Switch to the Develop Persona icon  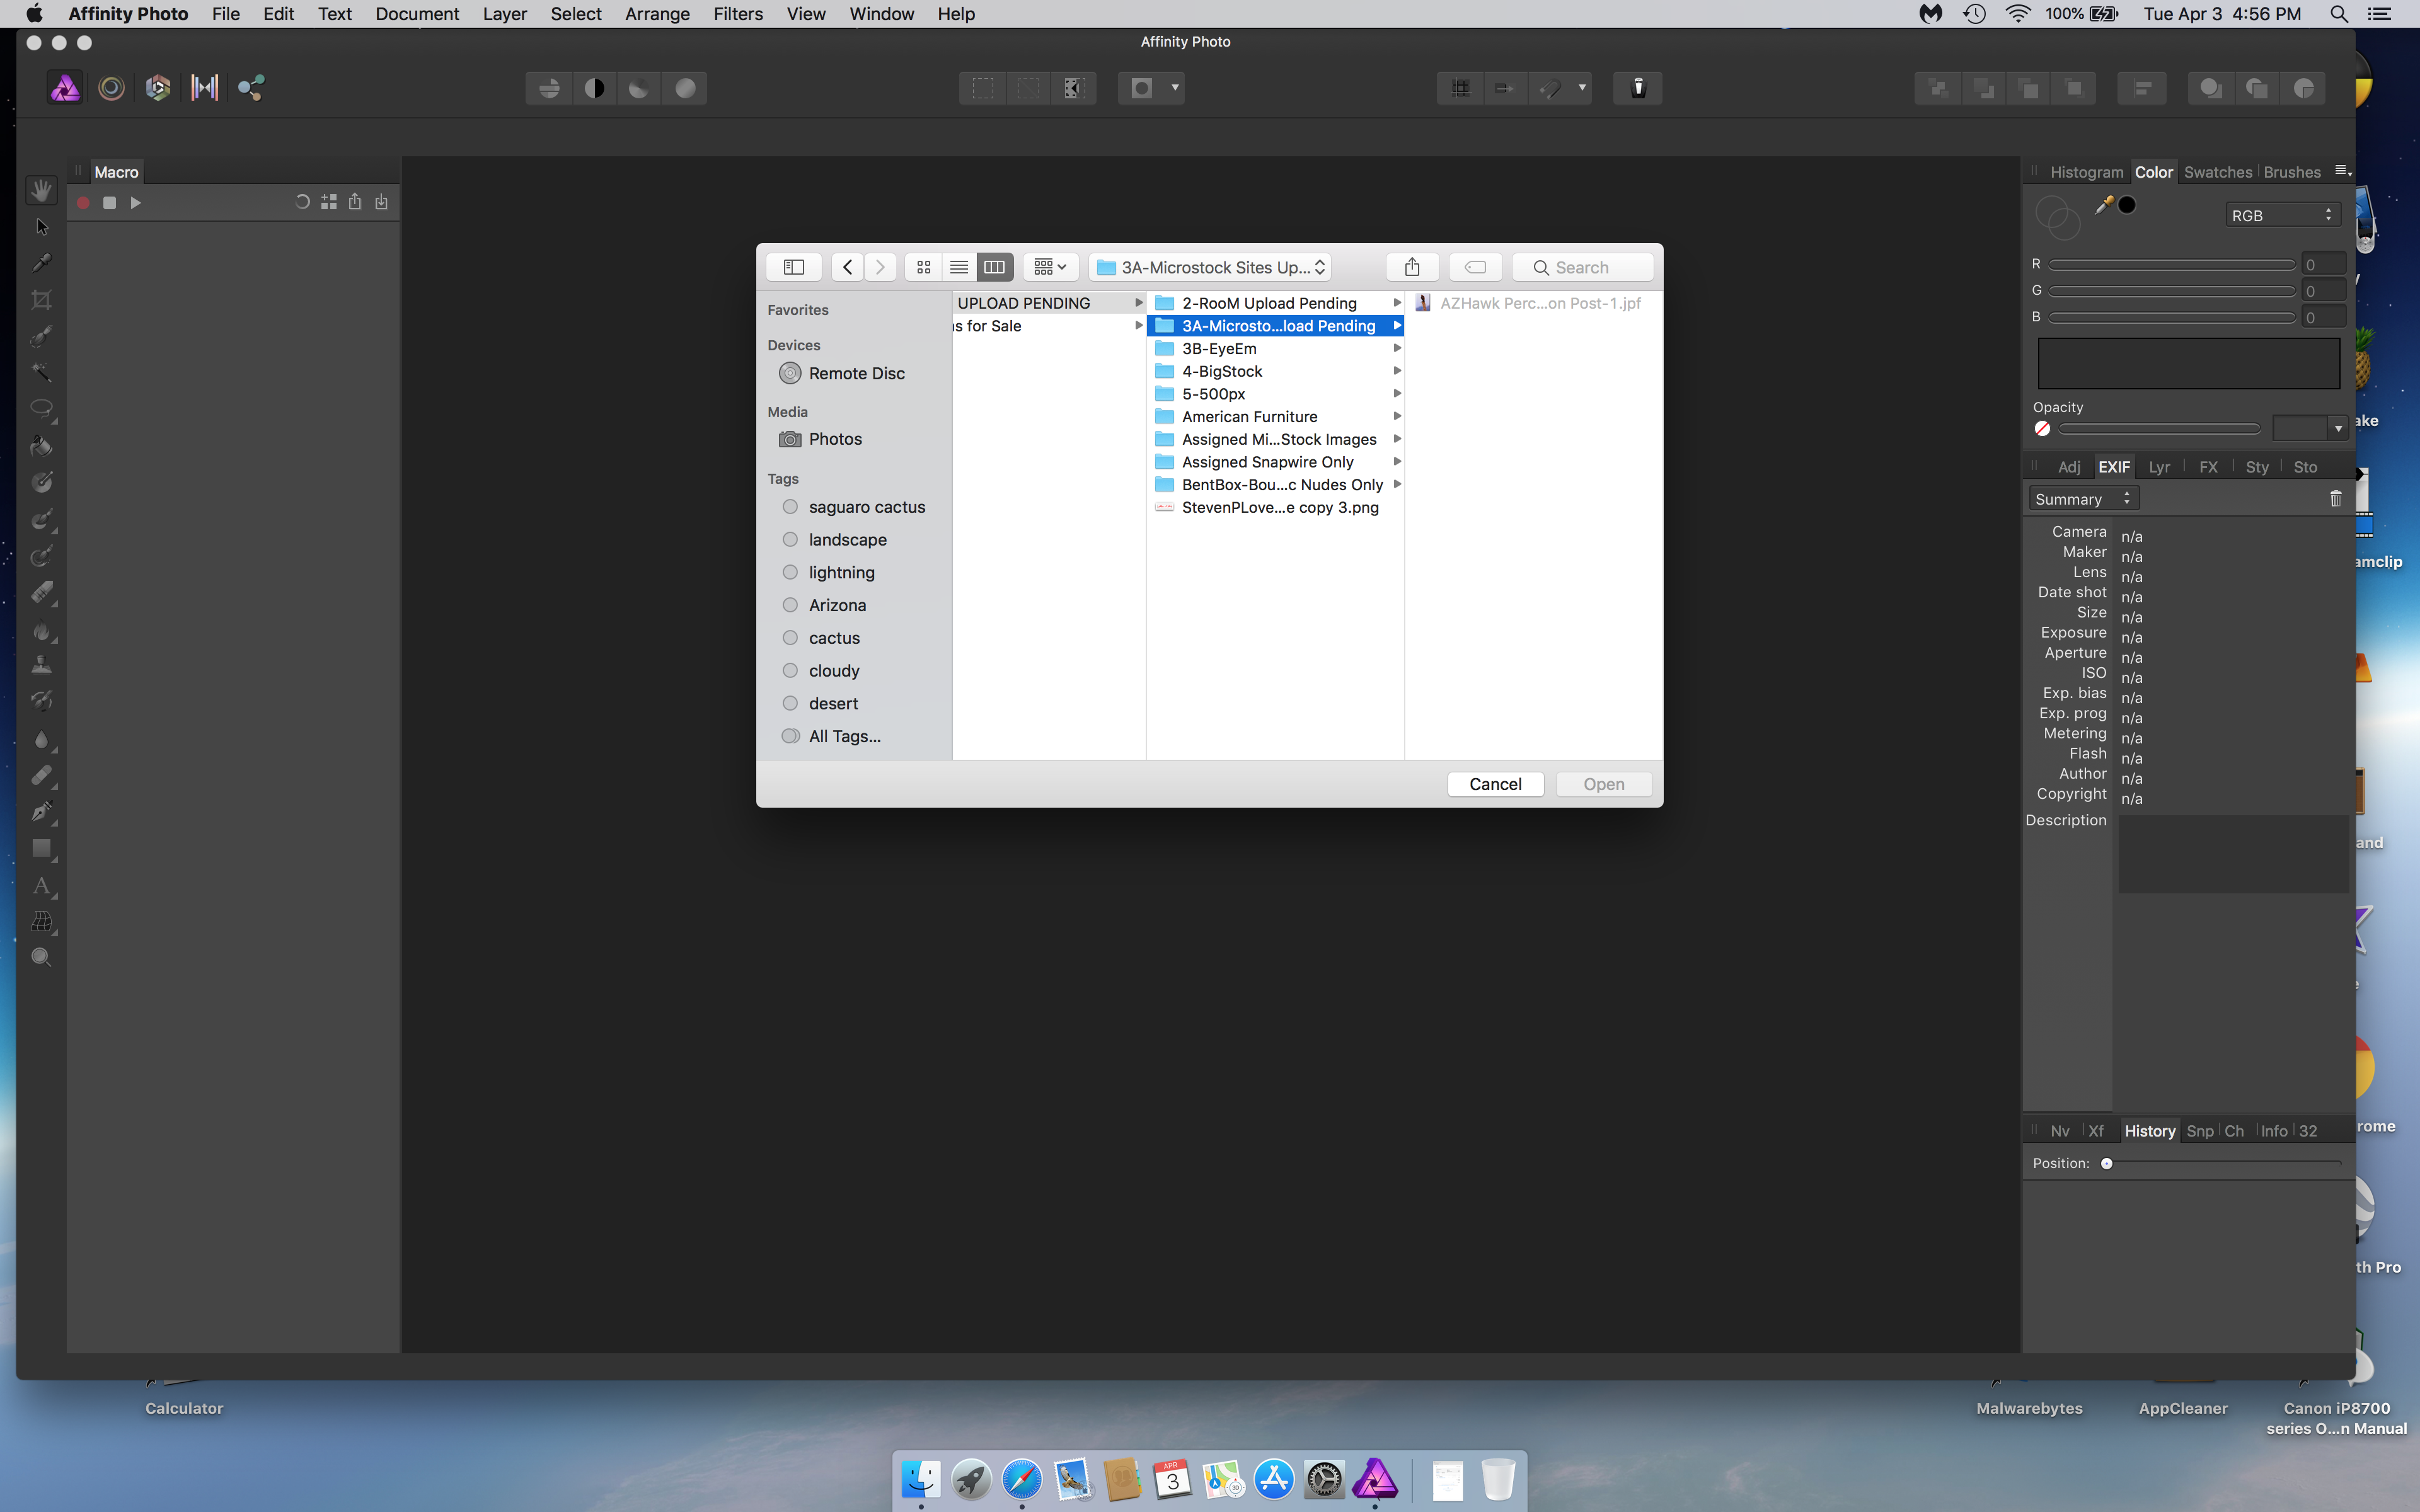pos(158,88)
